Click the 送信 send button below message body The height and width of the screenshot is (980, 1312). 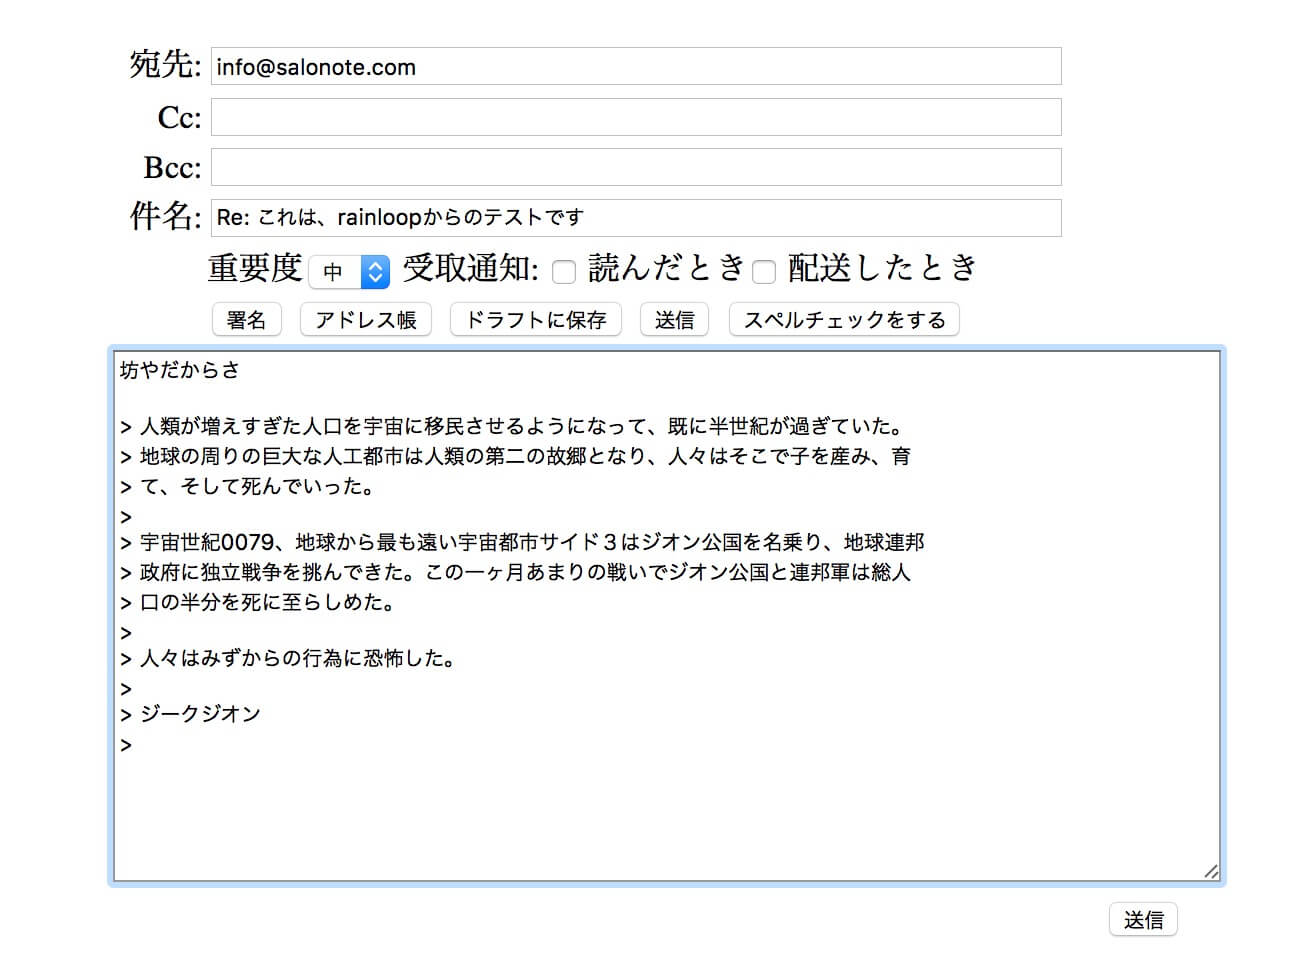click(x=1143, y=920)
